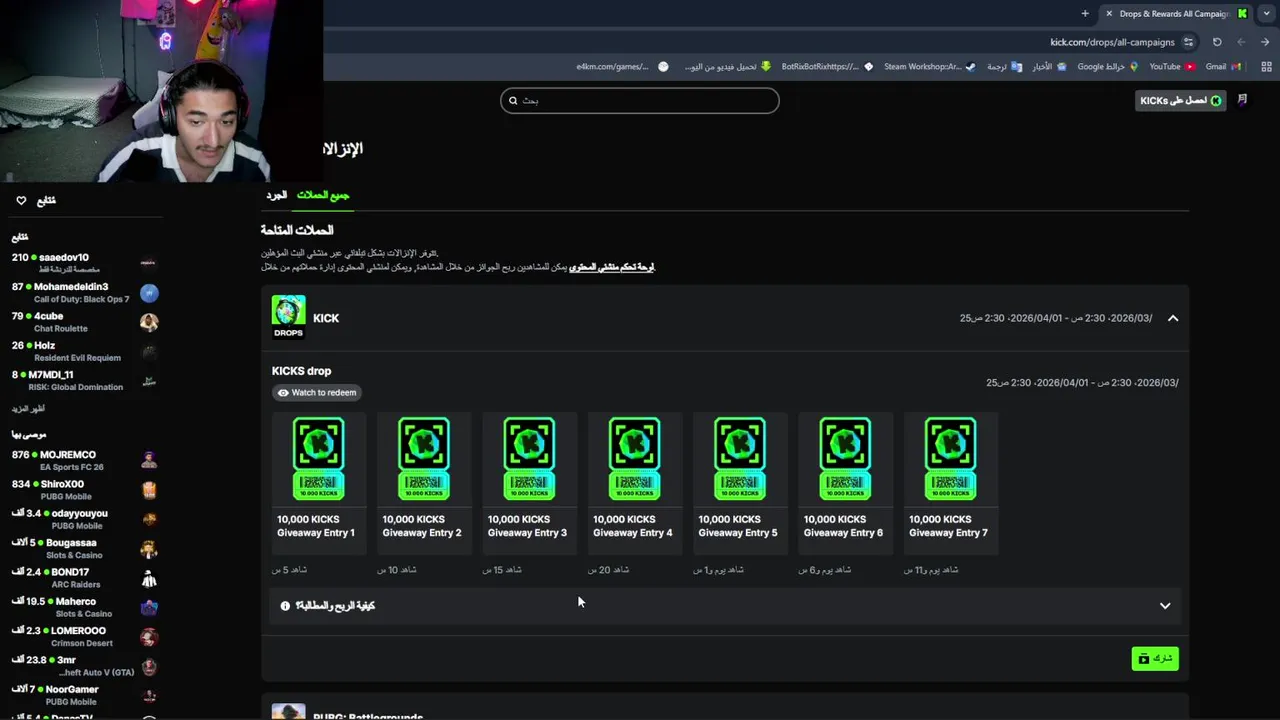Open the browser tab search dropdown
1280x720 pixels.
(1267, 14)
